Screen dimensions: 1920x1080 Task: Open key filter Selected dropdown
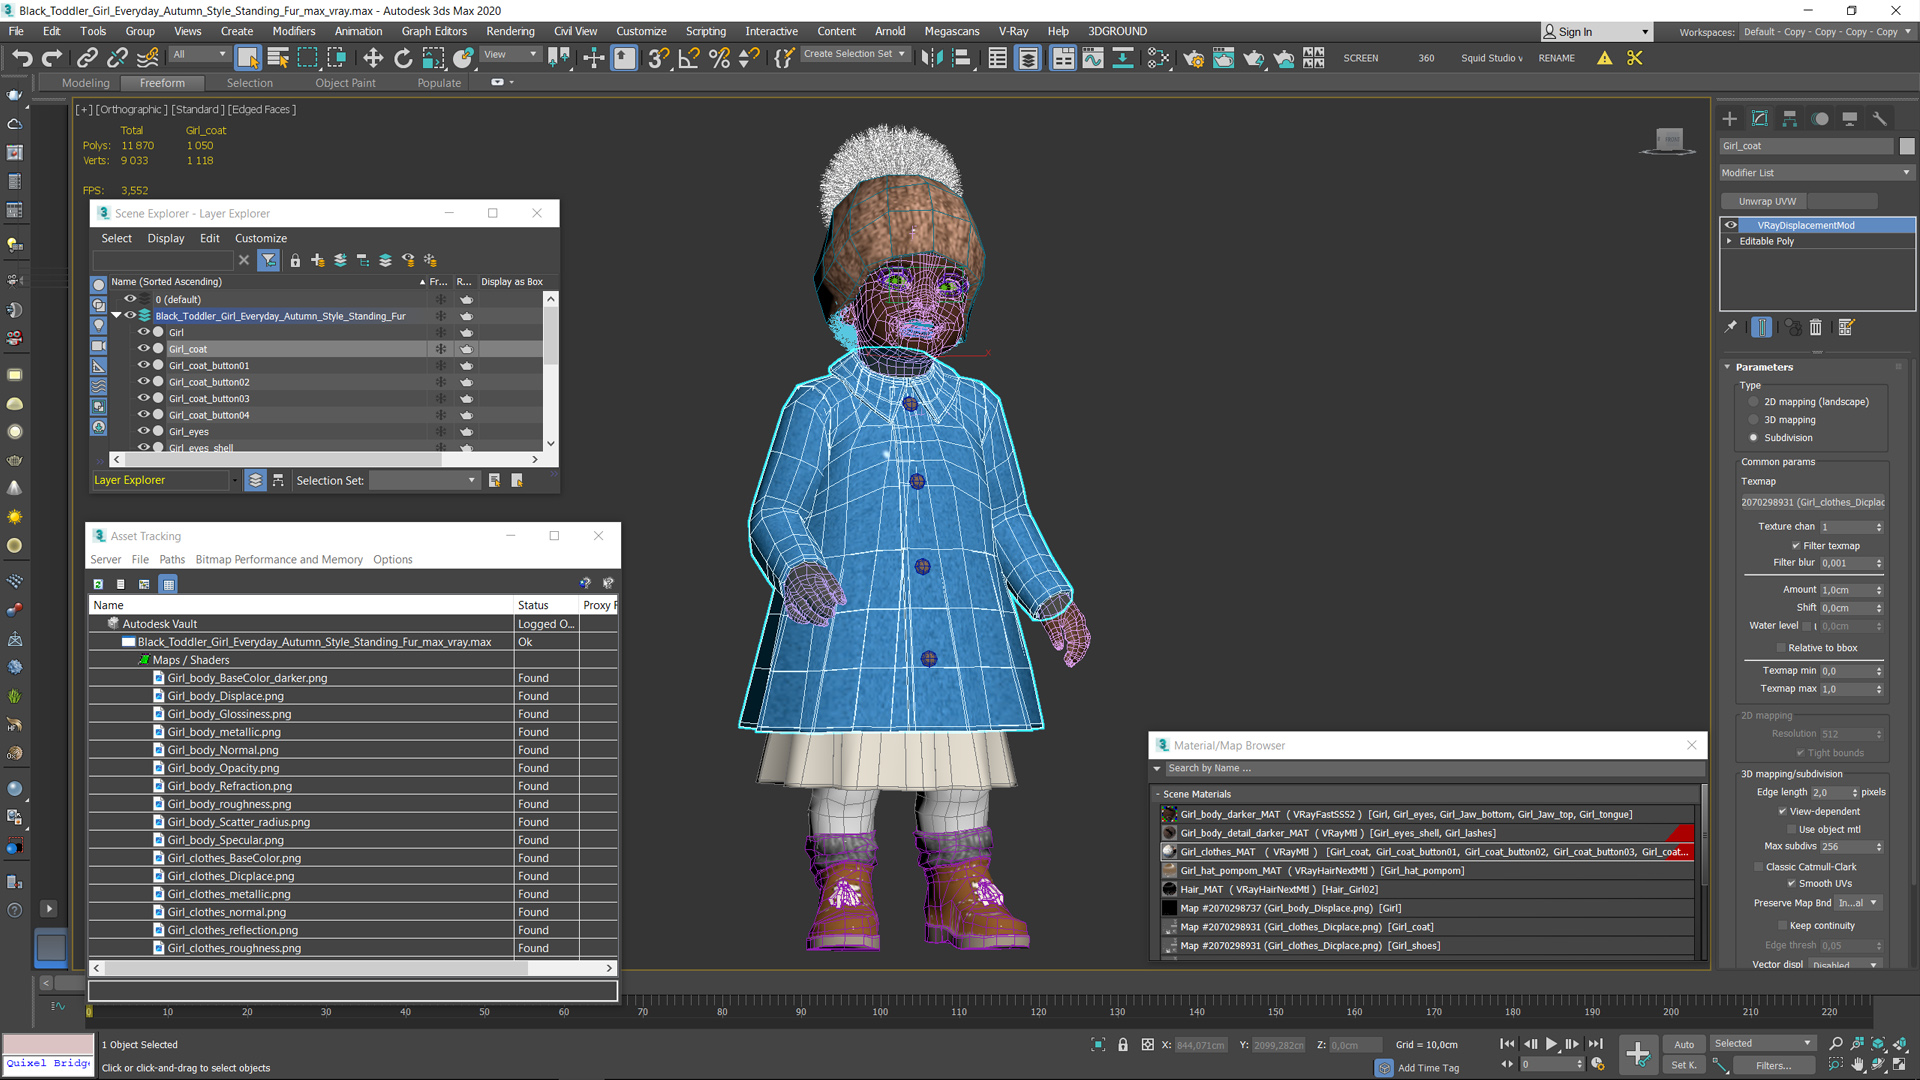1763,1044
